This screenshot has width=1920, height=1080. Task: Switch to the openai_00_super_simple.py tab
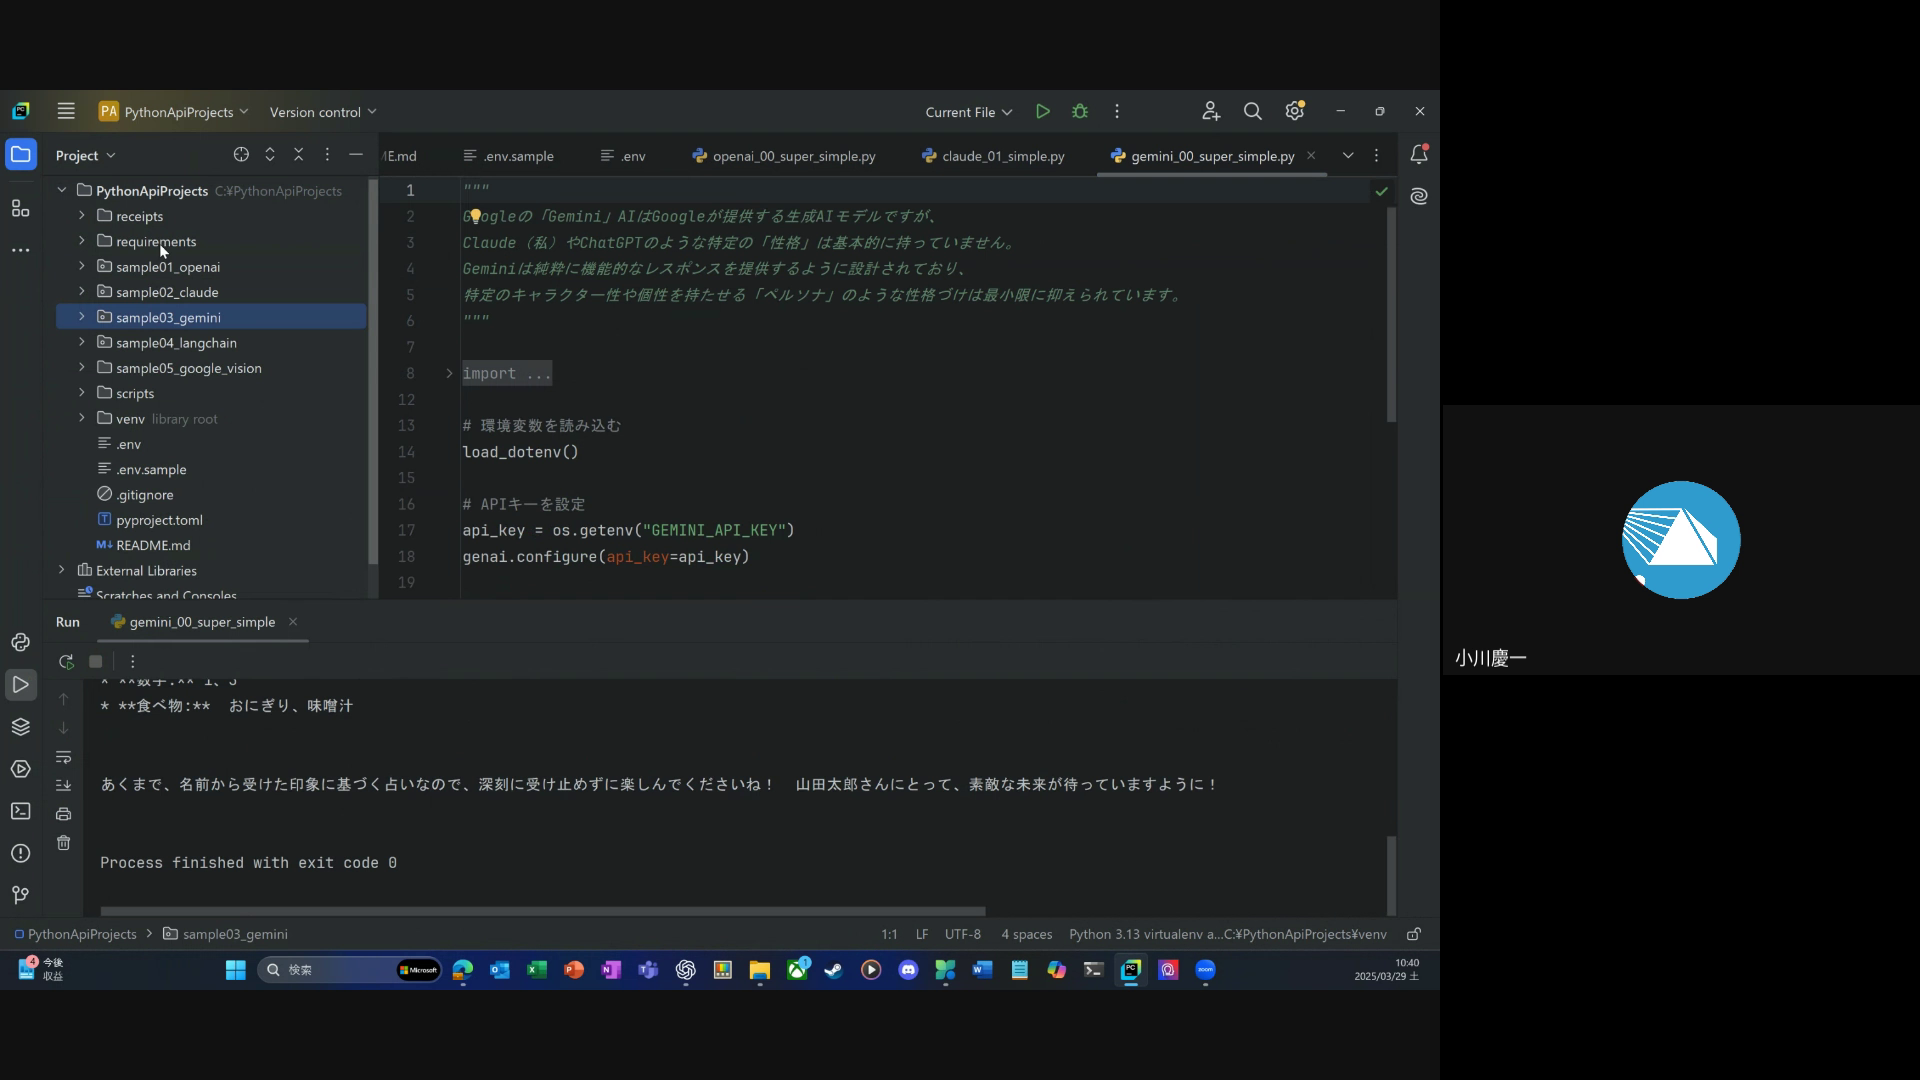tap(793, 156)
